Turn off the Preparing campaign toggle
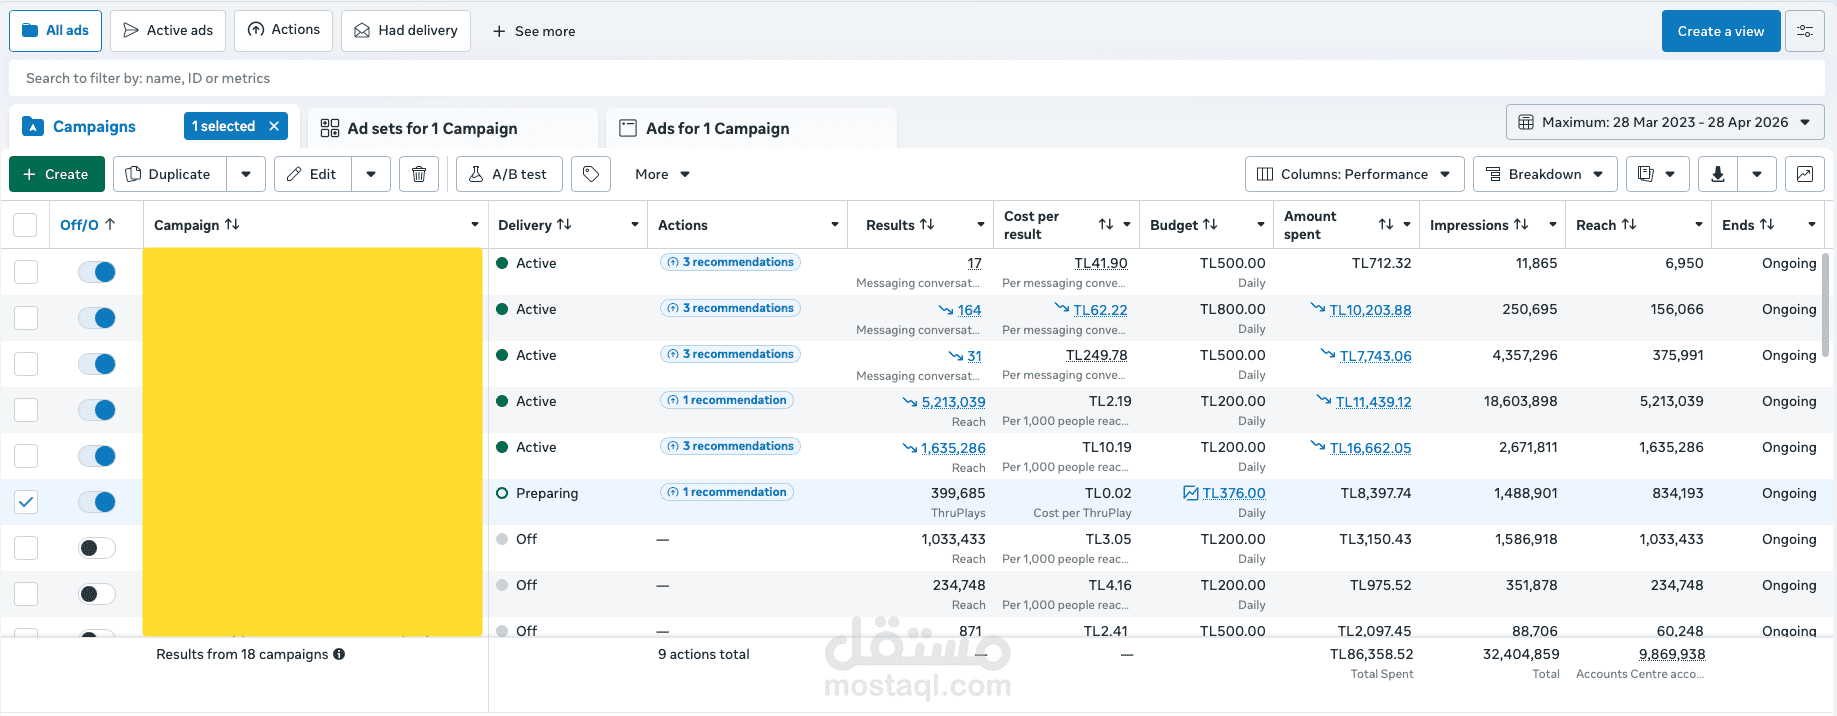Viewport: 1837px width, 716px height. (x=97, y=502)
